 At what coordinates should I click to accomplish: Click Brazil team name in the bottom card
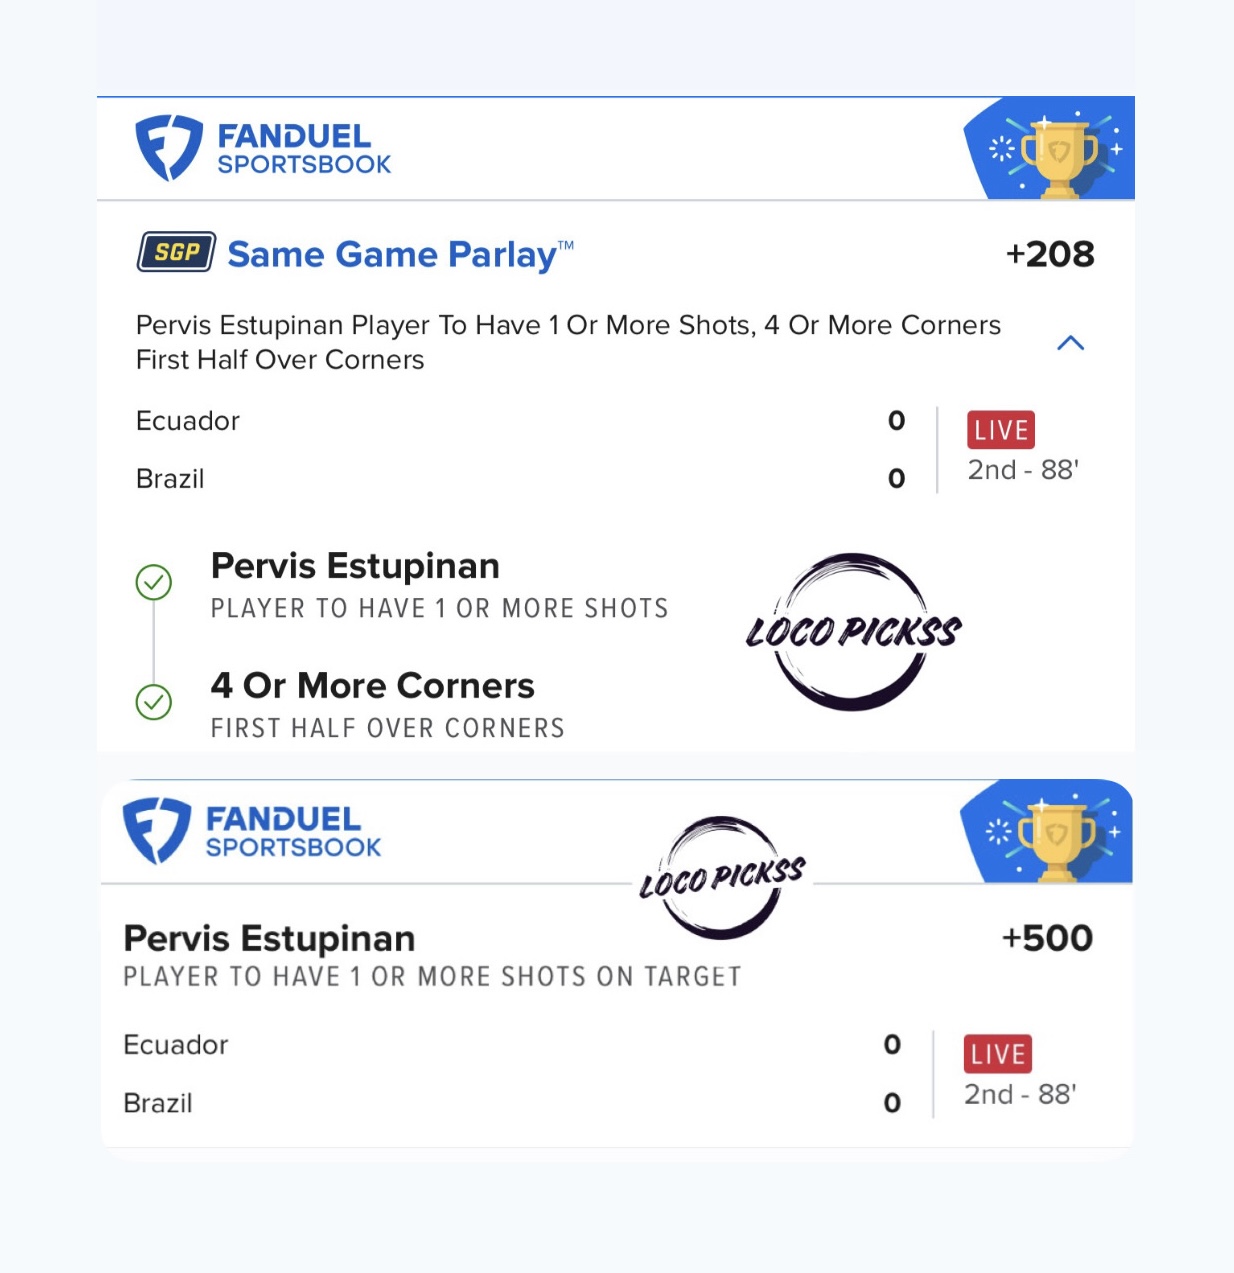click(x=158, y=1103)
